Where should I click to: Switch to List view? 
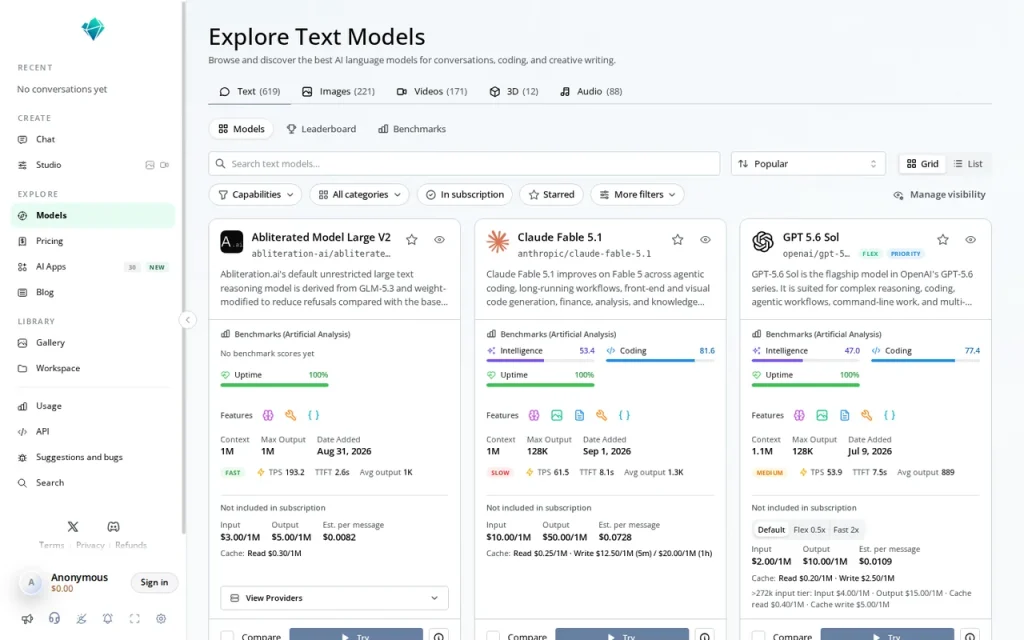pos(968,164)
